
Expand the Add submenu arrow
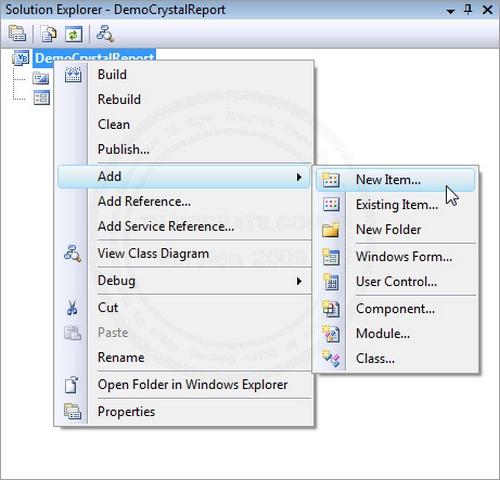[299, 177]
